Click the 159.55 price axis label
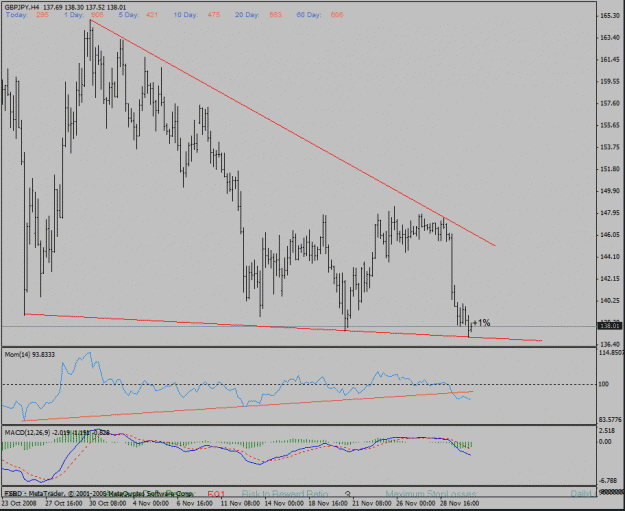The image size is (625, 511). (x=610, y=81)
